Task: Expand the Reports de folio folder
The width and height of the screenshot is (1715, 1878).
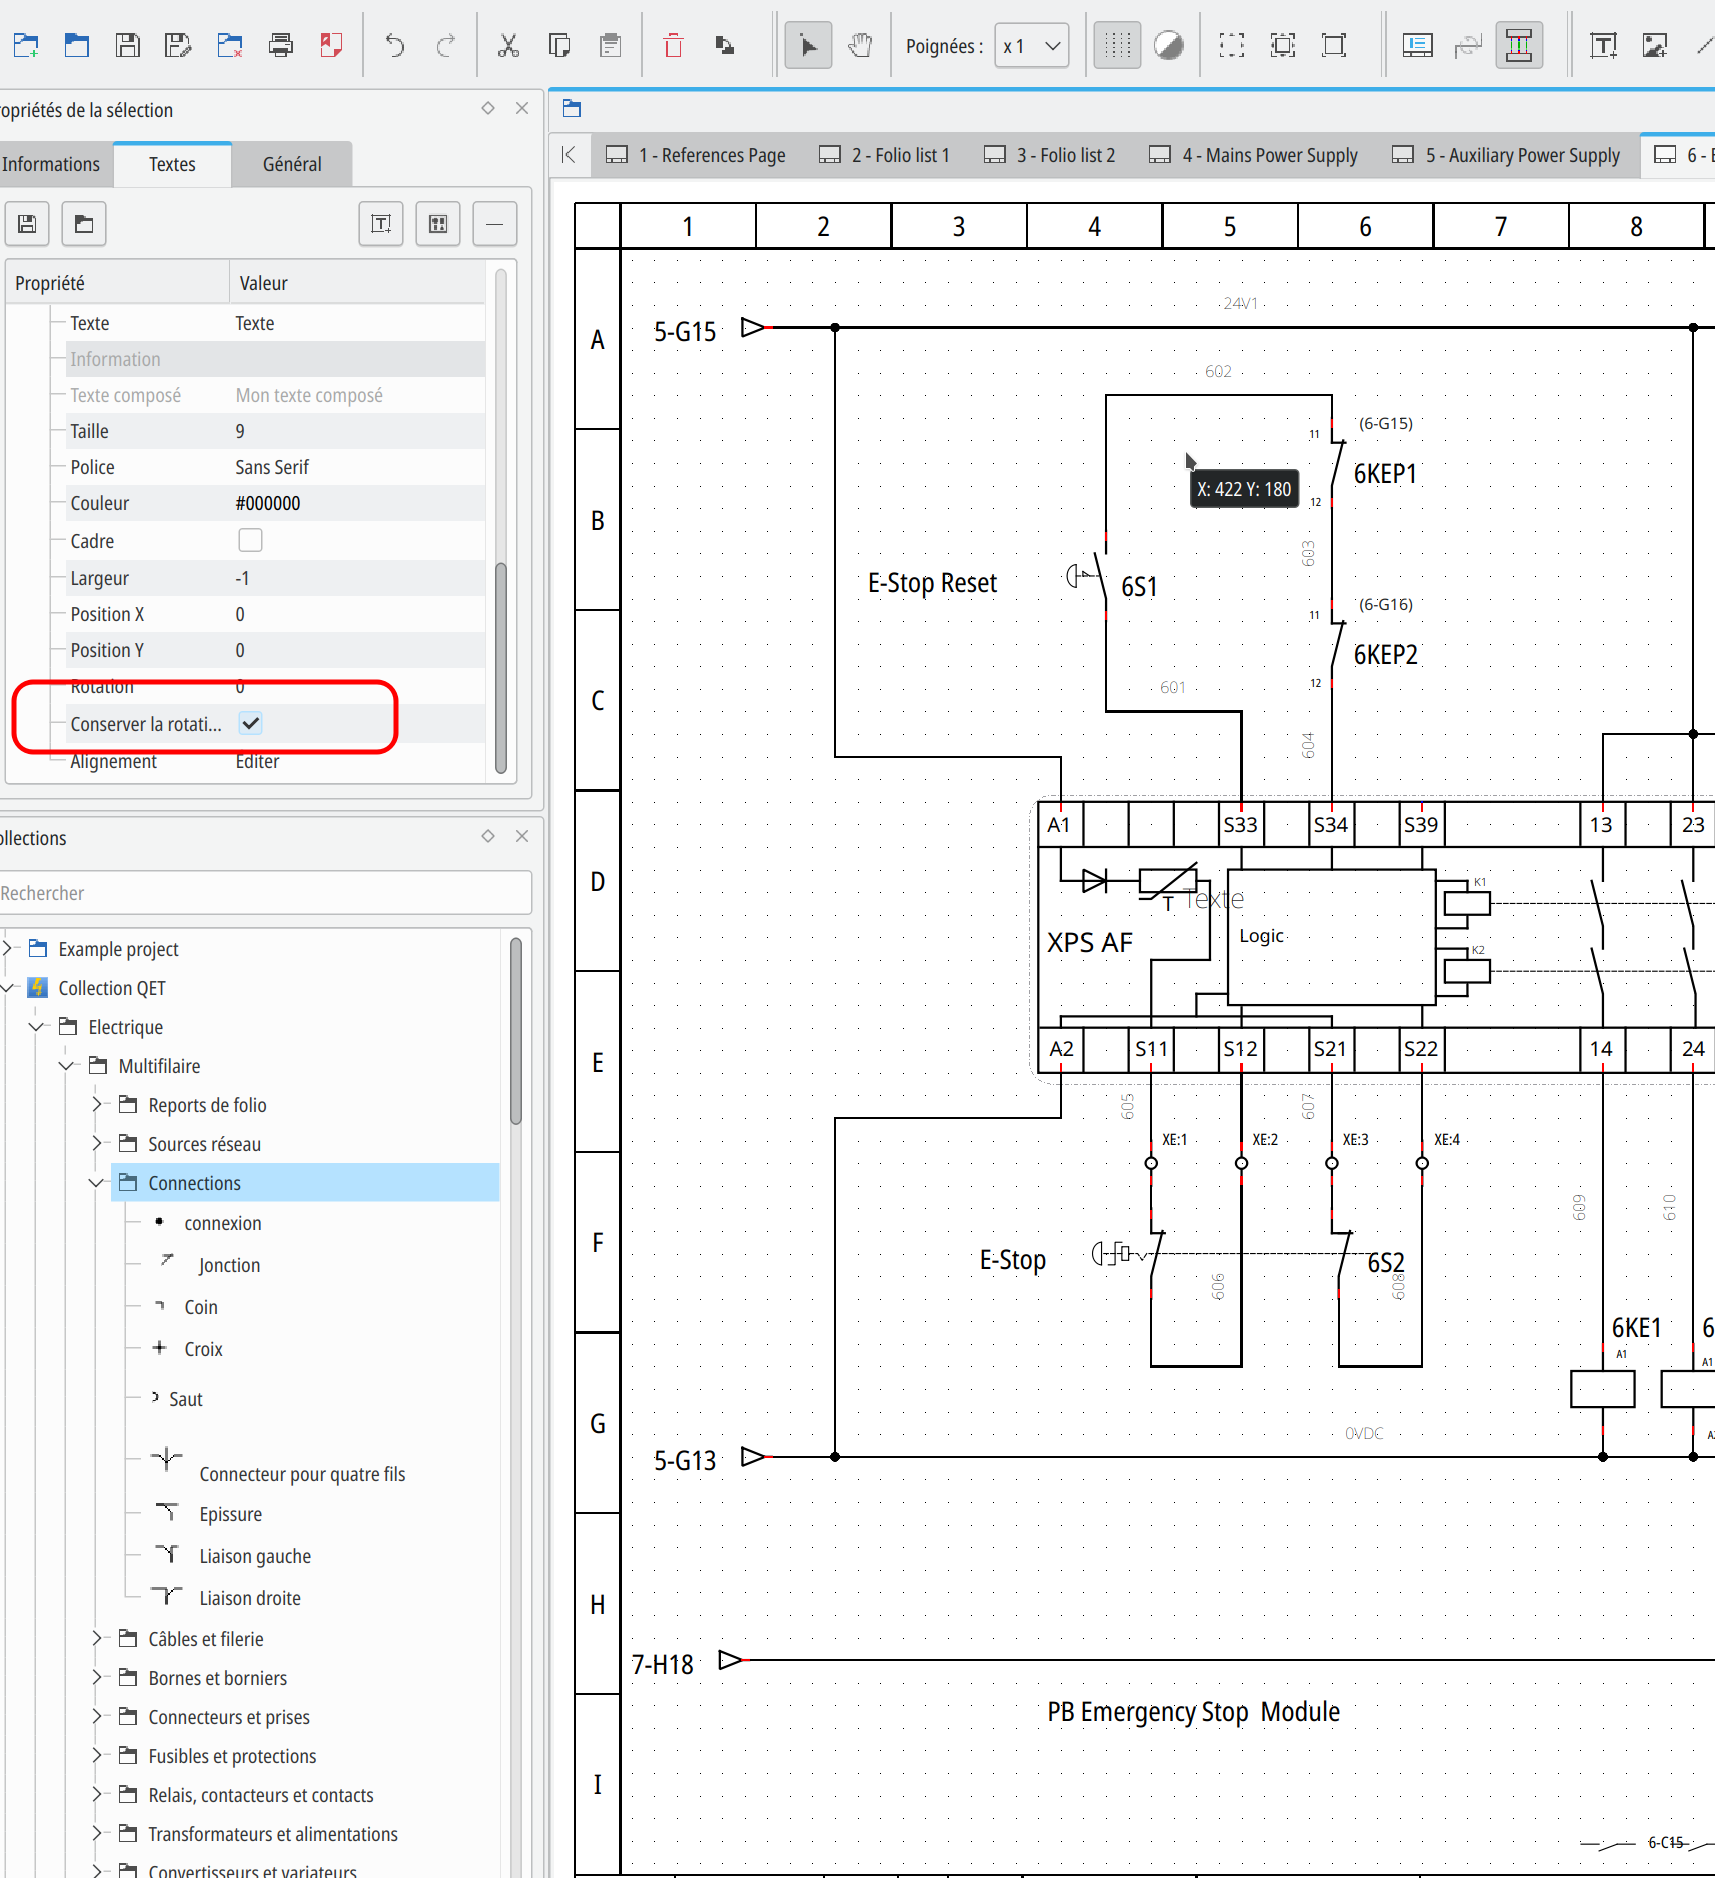Action: (x=97, y=1104)
